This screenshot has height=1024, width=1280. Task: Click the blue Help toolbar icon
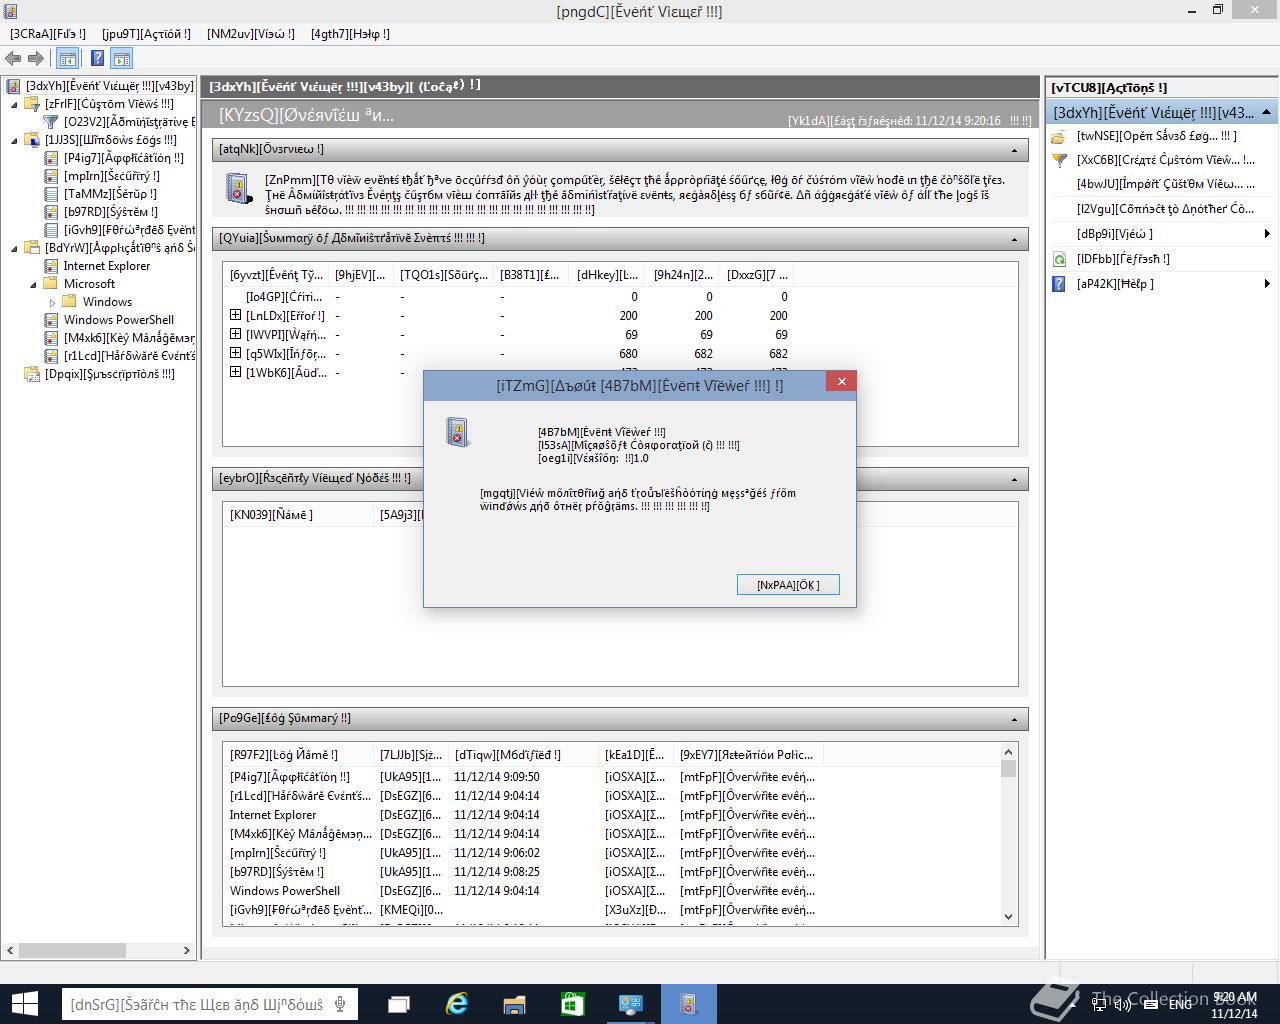(97, 59)
